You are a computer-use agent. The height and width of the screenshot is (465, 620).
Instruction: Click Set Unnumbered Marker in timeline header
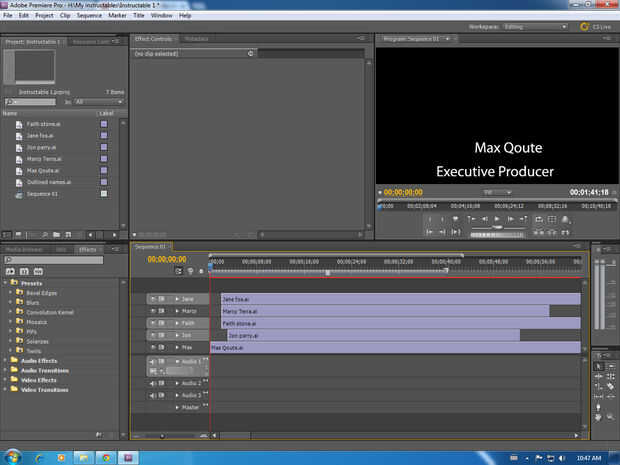201,271
